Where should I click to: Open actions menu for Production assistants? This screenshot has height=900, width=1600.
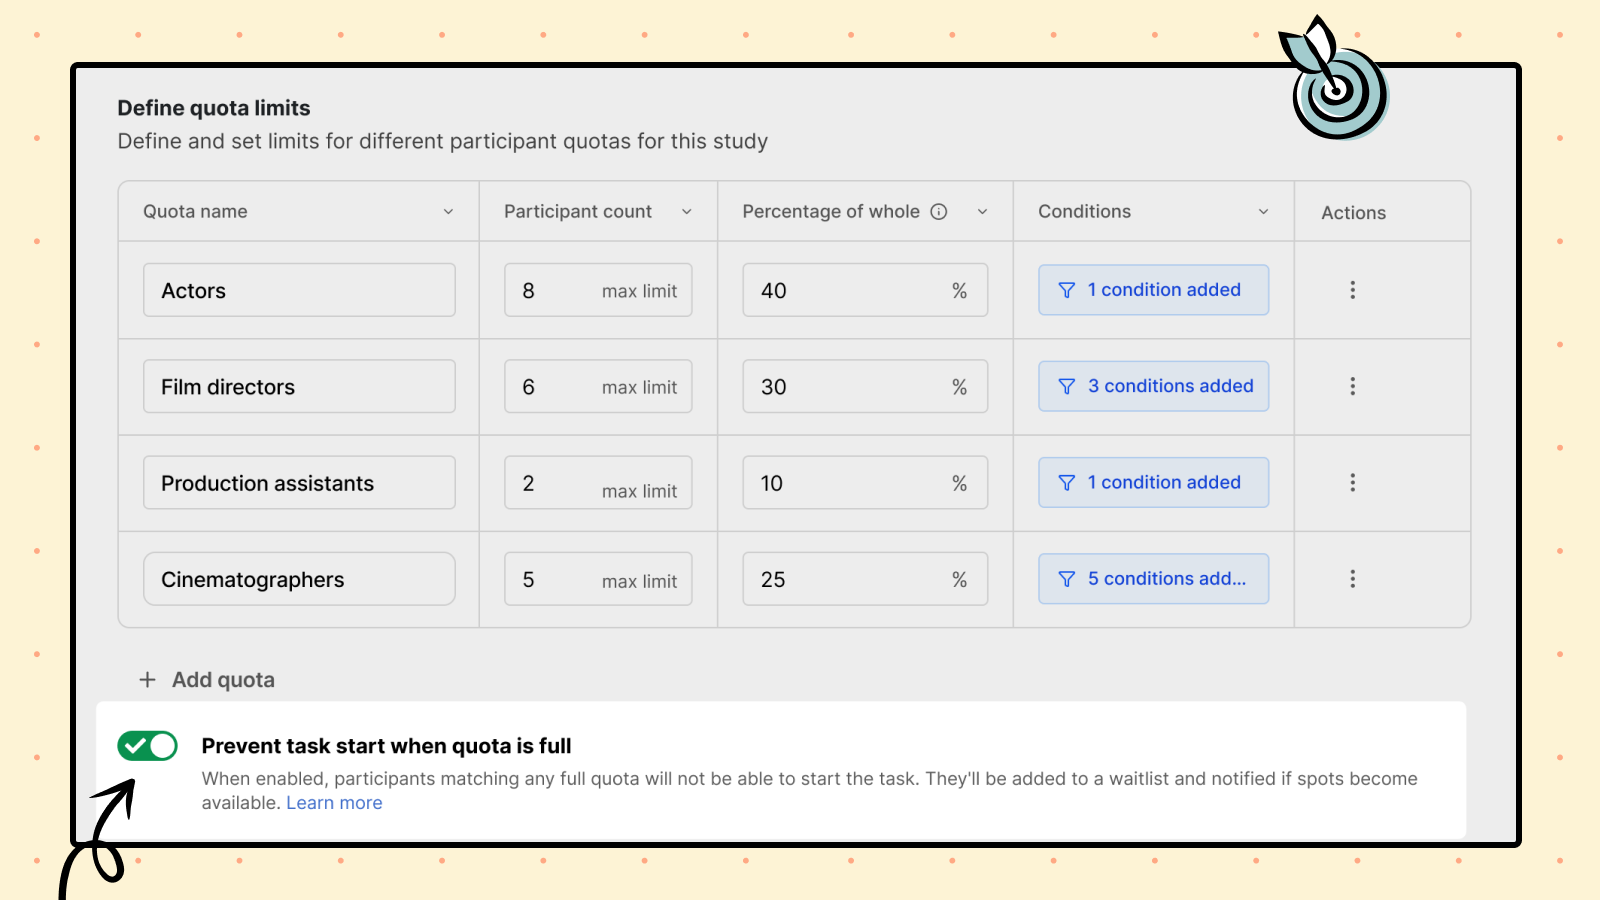coord(1352,483)
